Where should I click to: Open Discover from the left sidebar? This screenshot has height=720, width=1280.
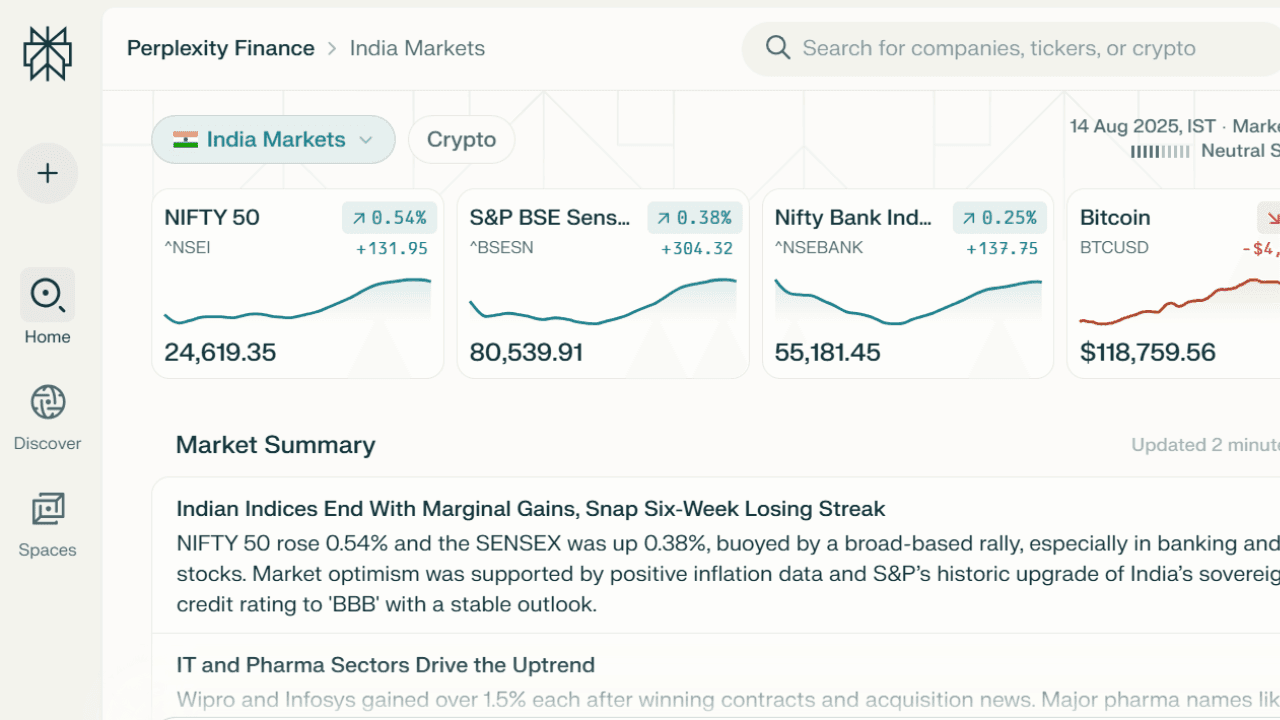coord(47,402)
